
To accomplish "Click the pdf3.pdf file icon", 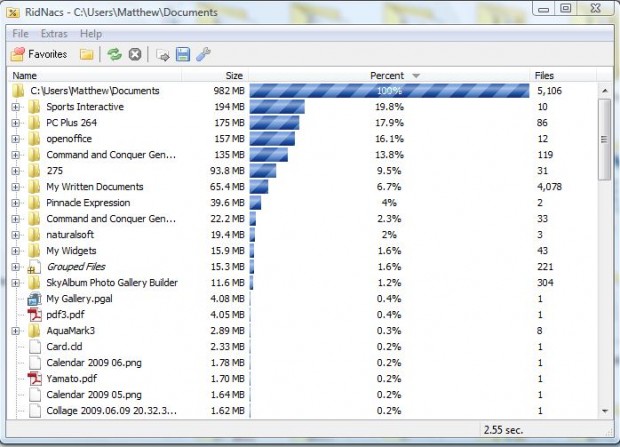I will 33,314.
